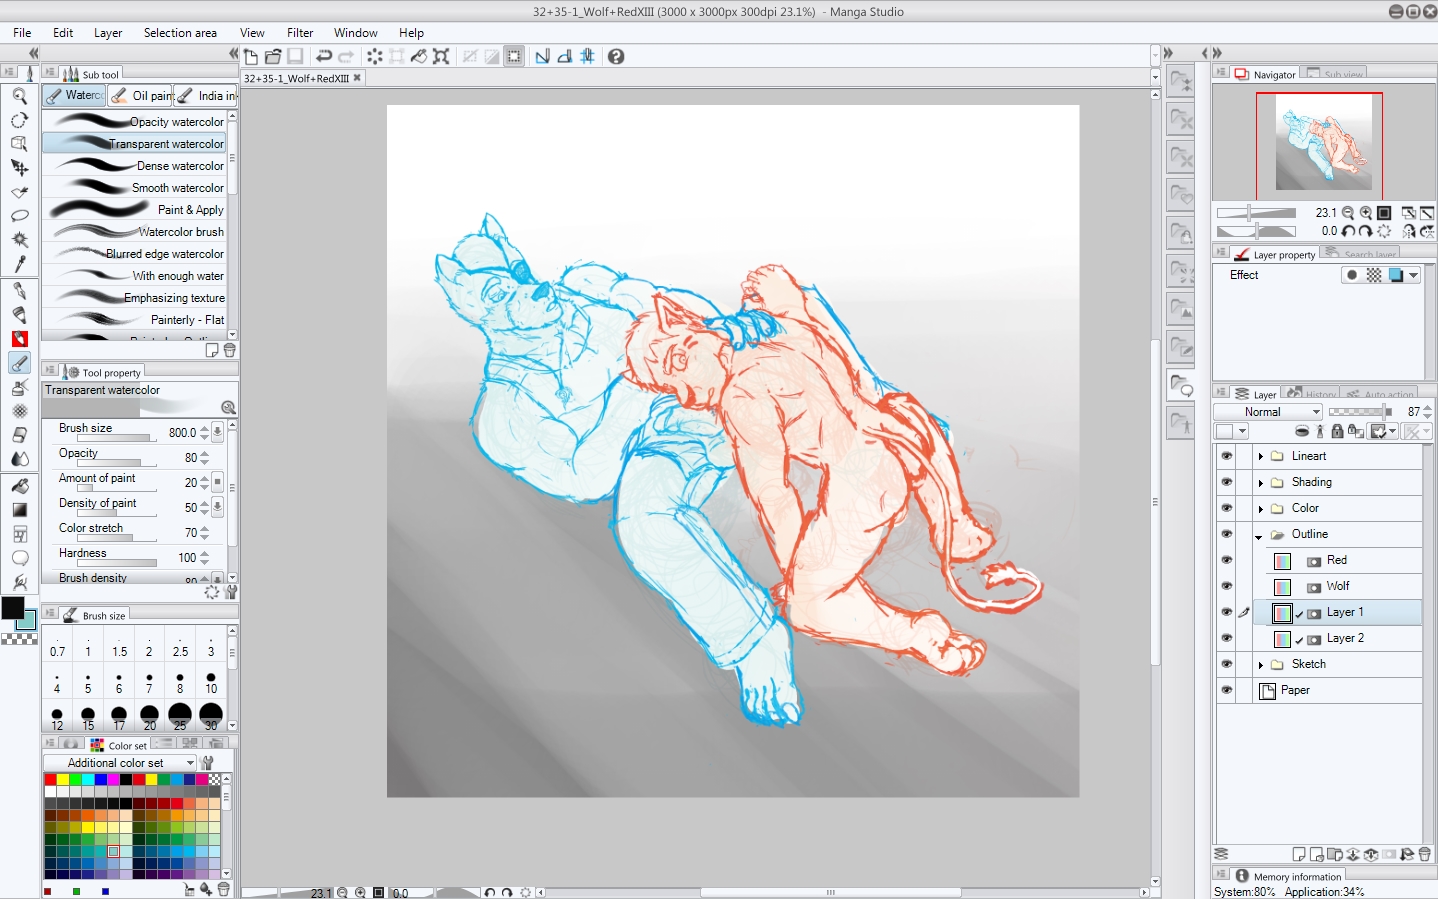Select the Zoom magnifier tool
This screenshot has width=1438, height=899.
click(x=19, y=96)
